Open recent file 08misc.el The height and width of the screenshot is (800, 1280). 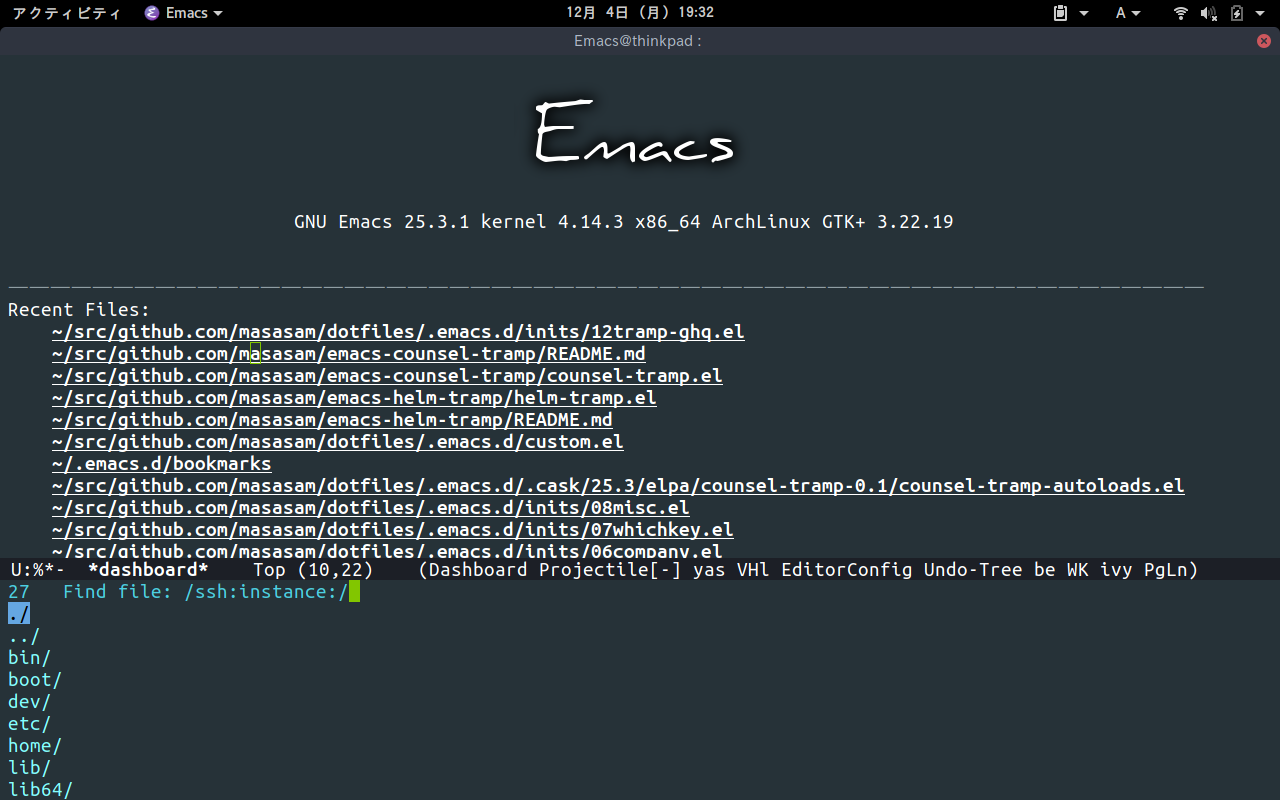click(371, 508)
